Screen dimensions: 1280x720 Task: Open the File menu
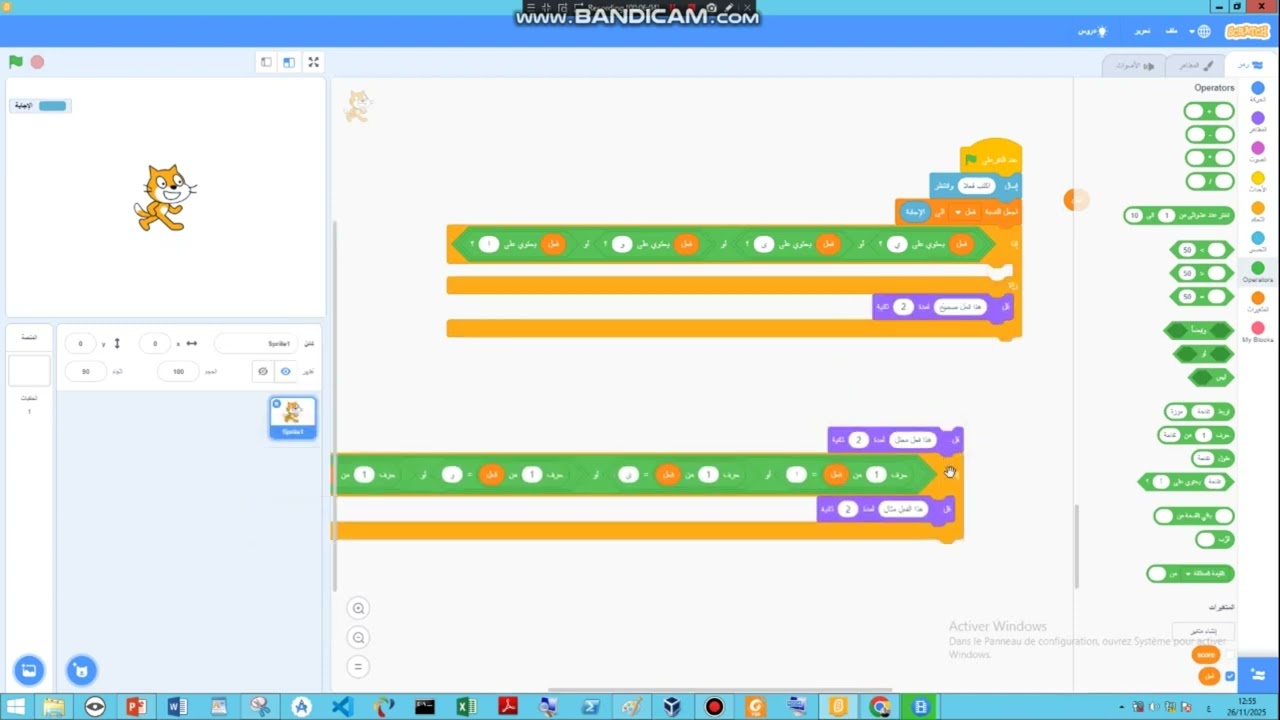(x=1172, y=31)
